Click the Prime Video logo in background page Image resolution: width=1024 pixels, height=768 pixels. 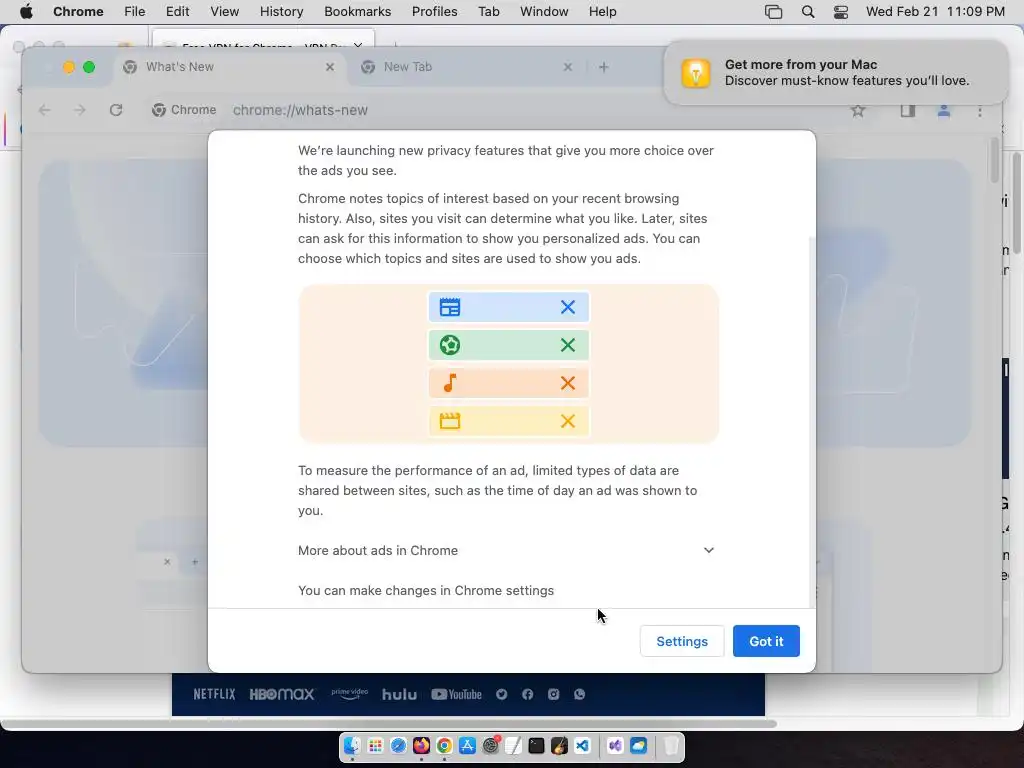[349, 694]
